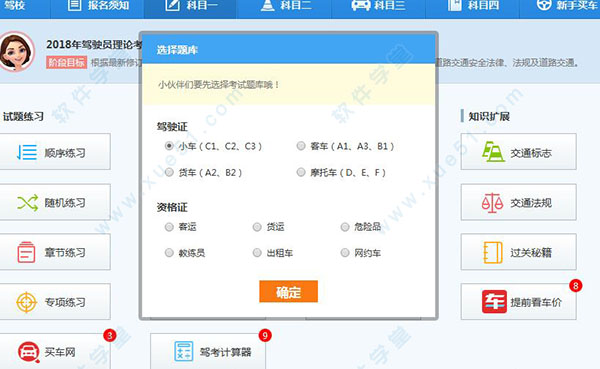This screenshot has height=369, width=600.
Task: Start 顺序练习 practice
Action: 54,152
